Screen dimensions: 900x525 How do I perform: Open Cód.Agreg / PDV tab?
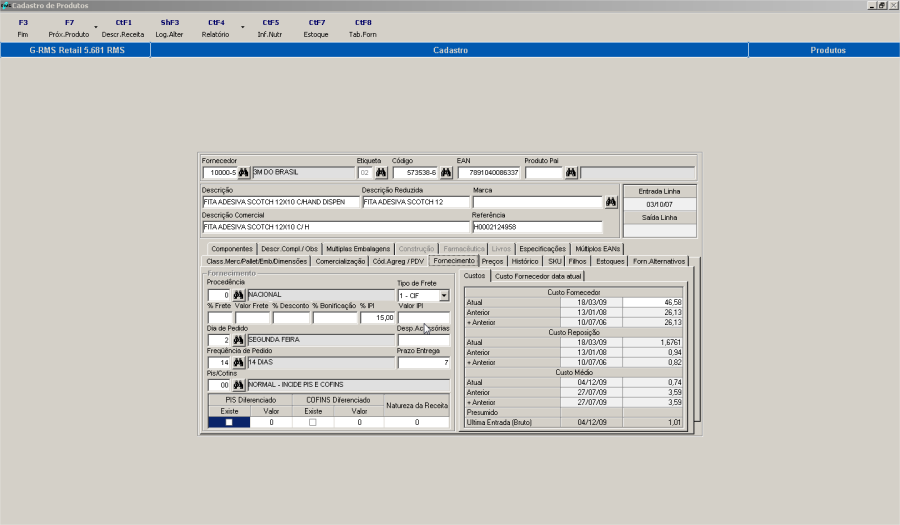pyautogui.click(x=398, y=261)
